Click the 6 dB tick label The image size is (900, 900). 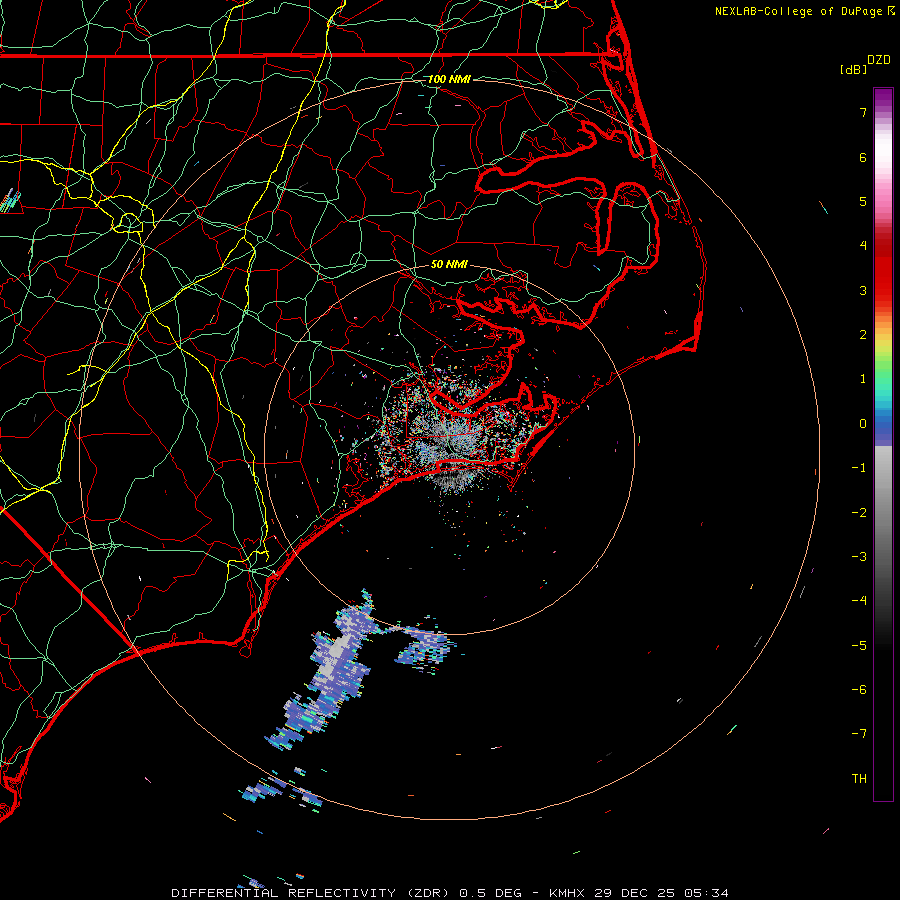(863, 157)
